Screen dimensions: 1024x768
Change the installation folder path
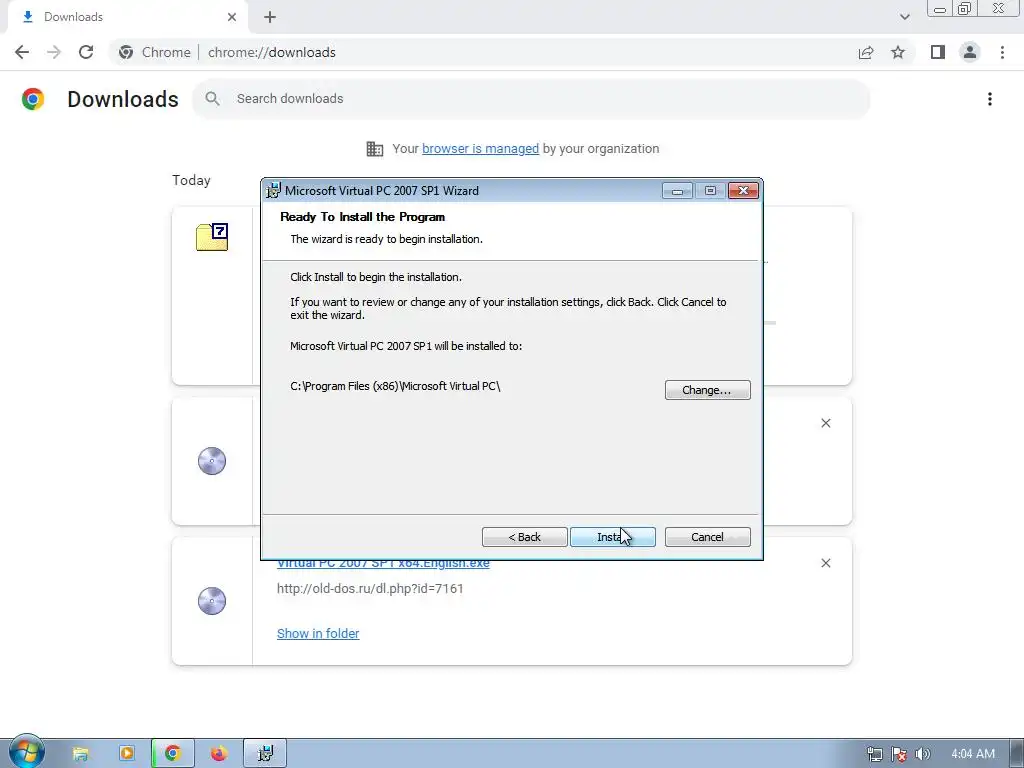707,390
